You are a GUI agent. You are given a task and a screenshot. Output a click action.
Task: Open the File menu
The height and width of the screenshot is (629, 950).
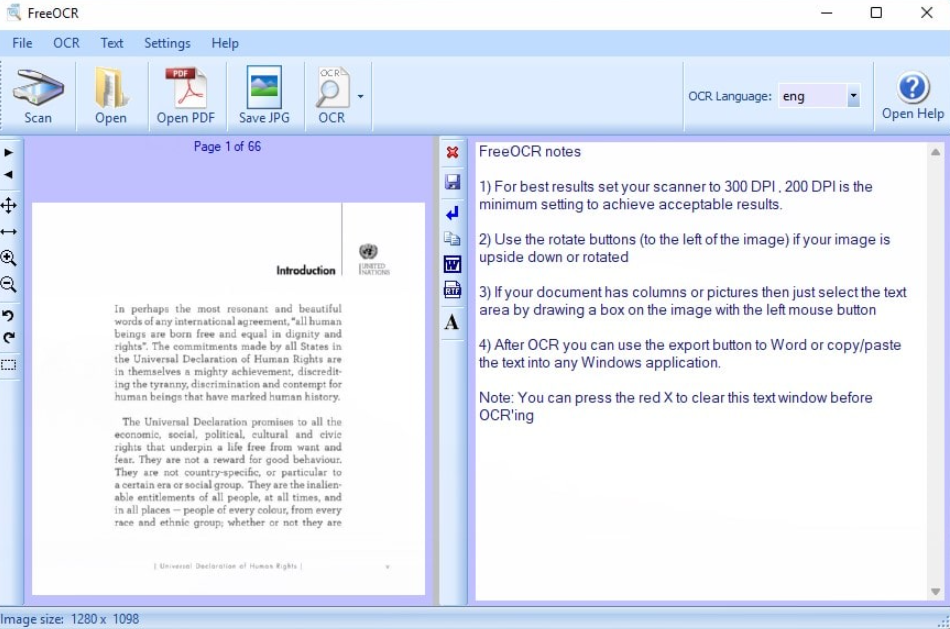22,43
